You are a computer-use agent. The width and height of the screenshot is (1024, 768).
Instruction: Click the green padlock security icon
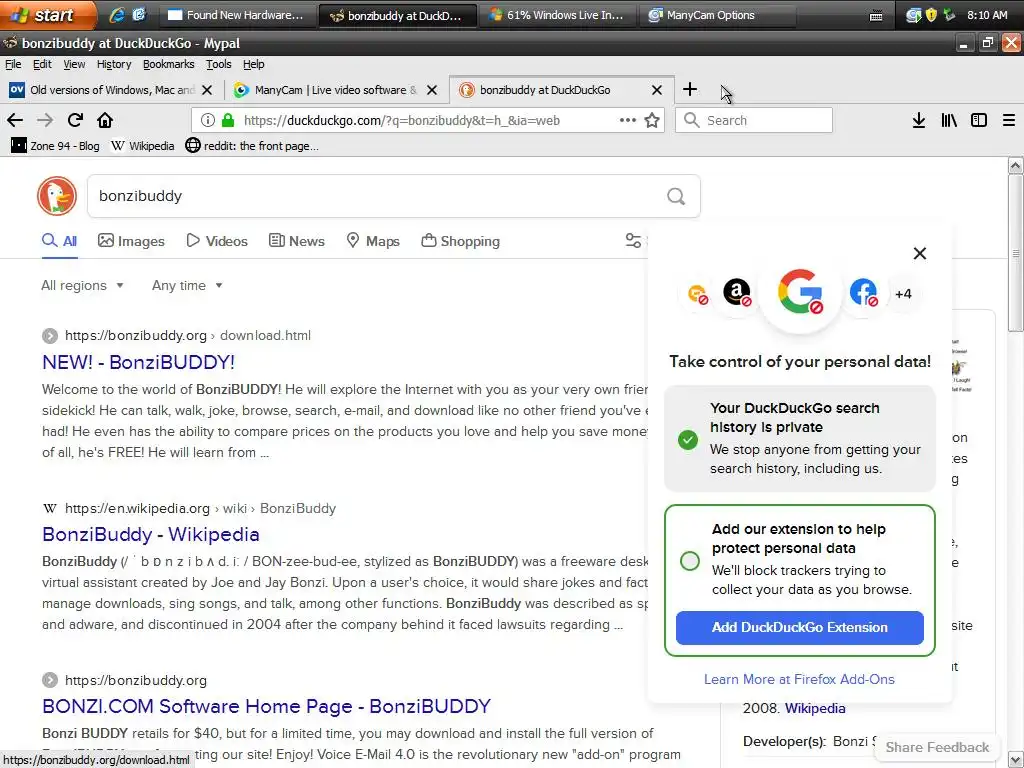pos(227,120)
